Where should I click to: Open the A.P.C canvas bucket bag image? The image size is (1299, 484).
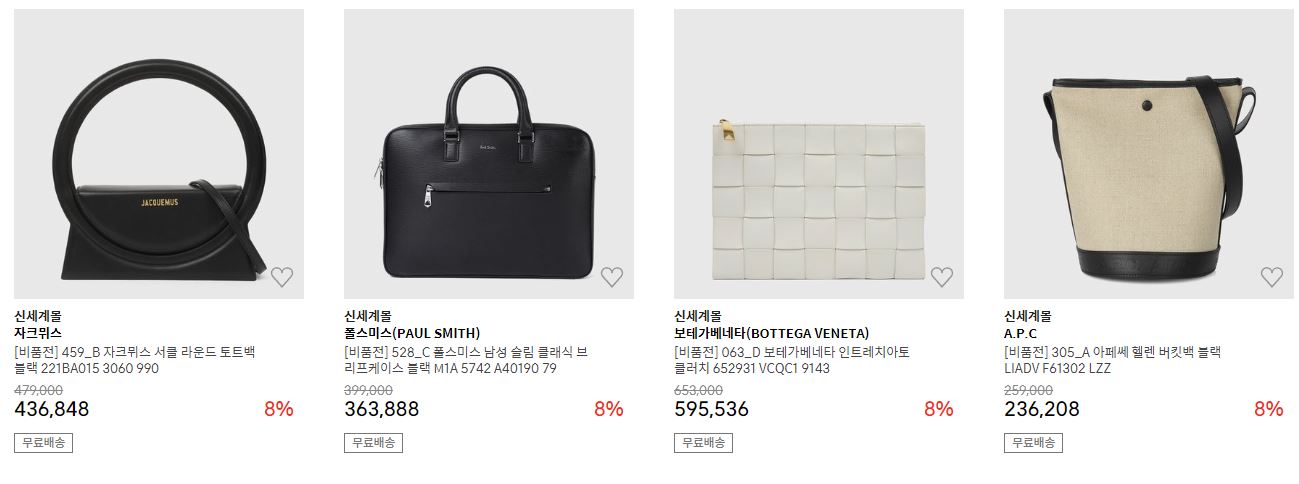(1149, 154)
